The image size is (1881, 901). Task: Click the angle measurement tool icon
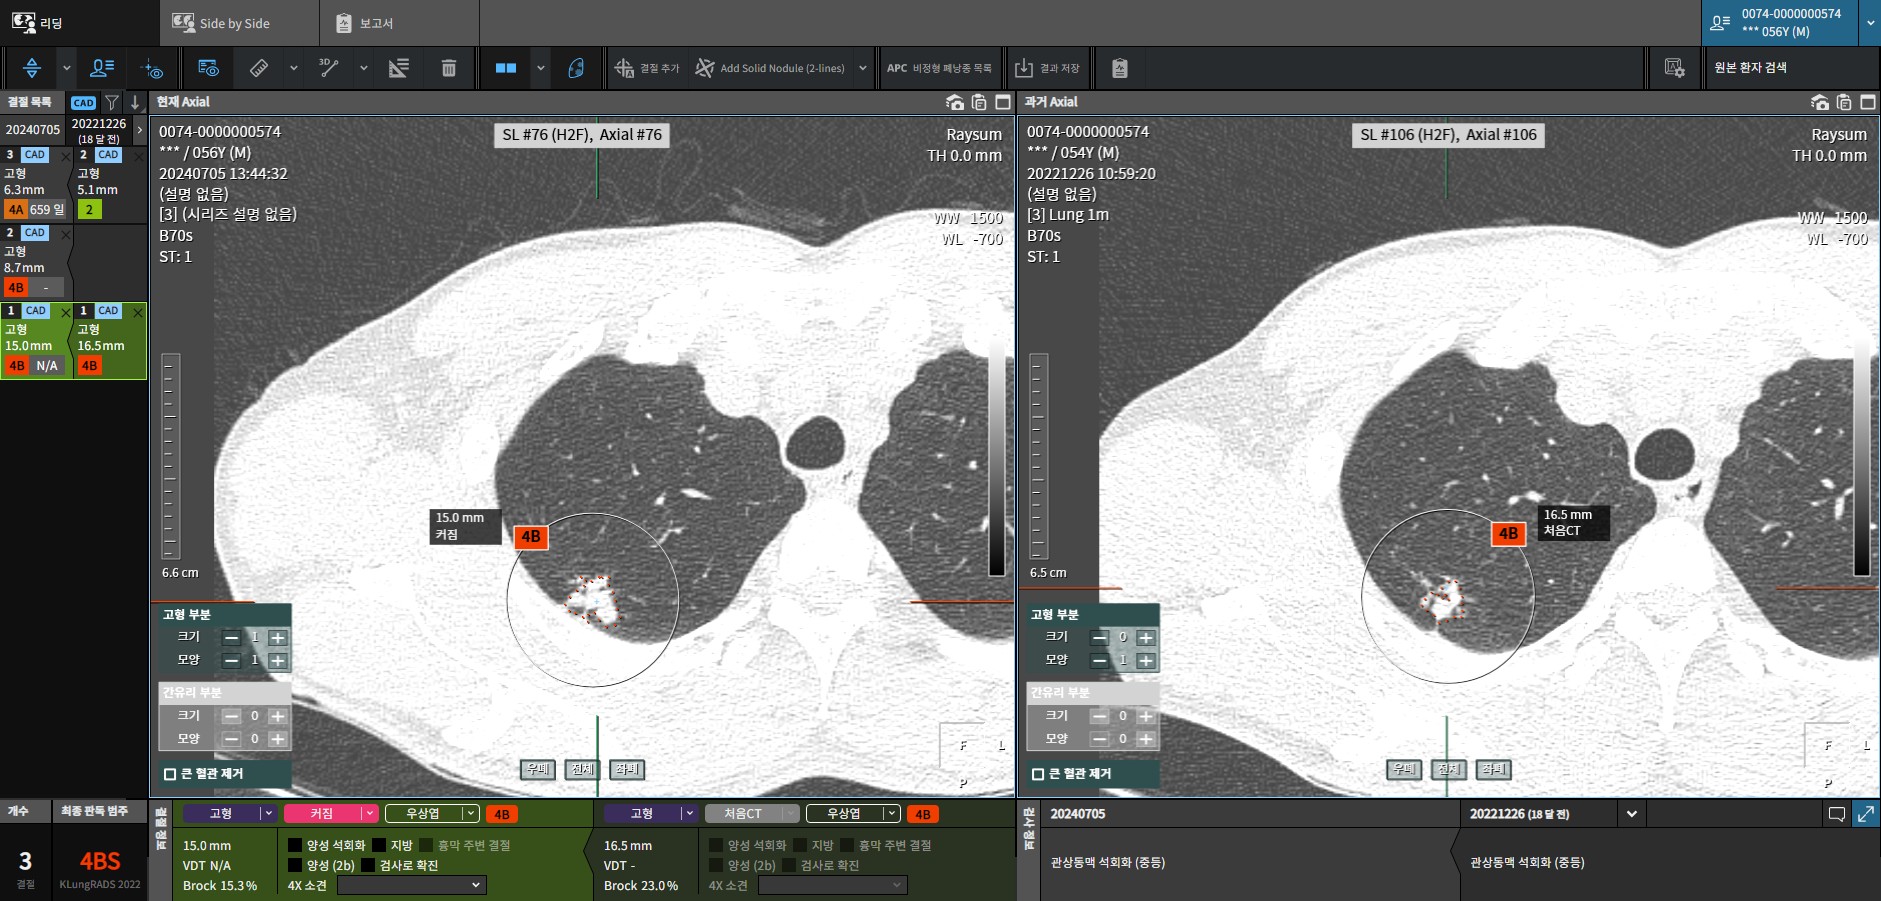(399, 68)
